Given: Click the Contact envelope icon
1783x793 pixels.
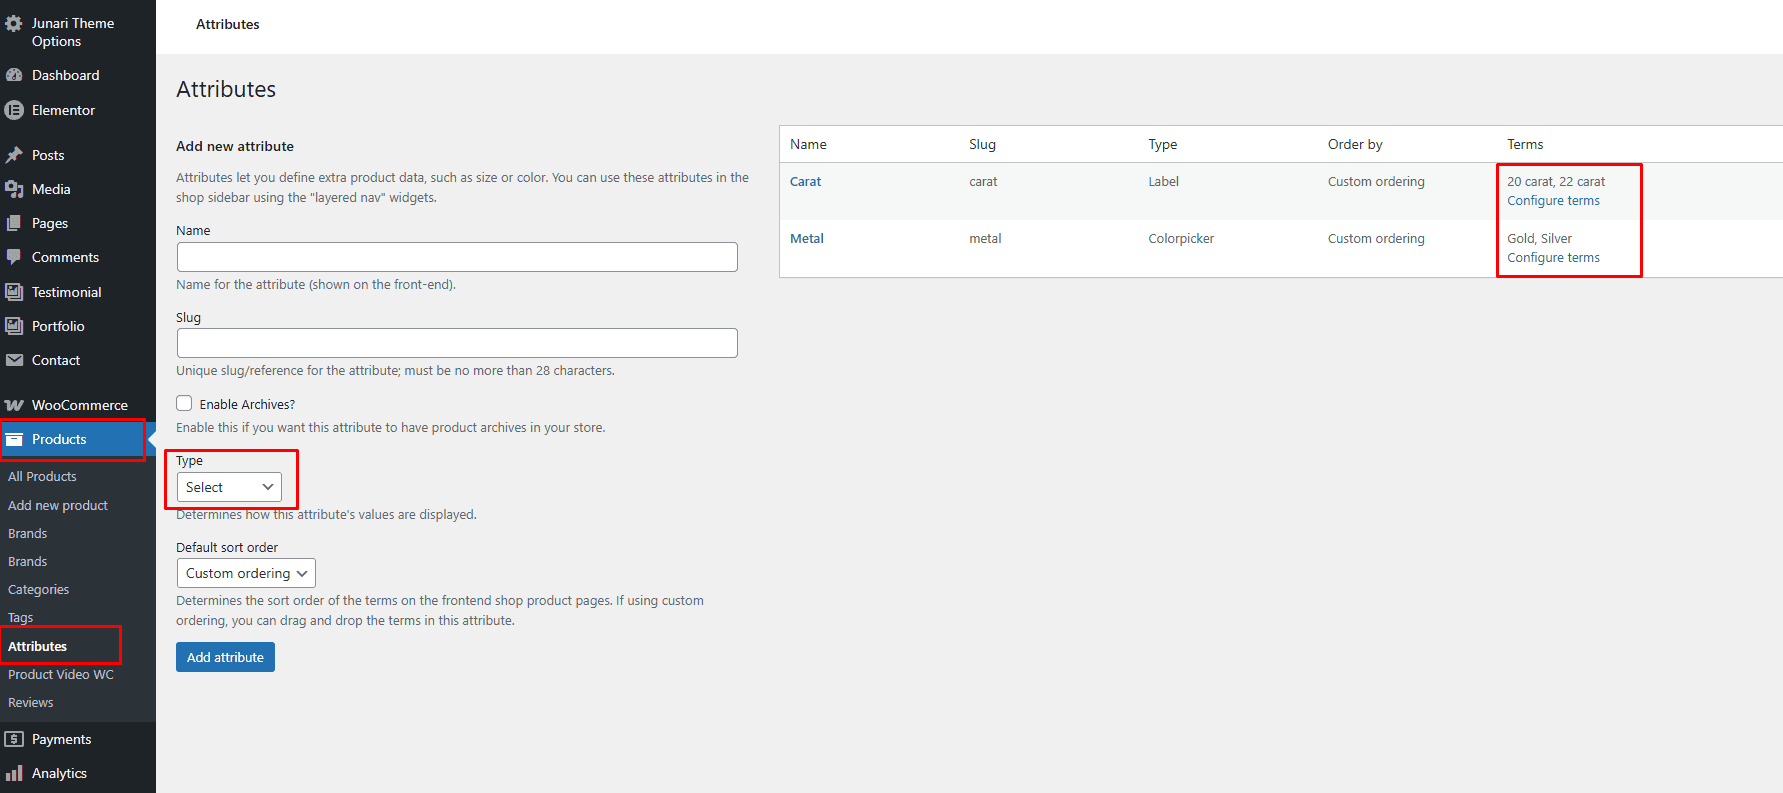Looking at the screenshot, I should pyautogui.click(x=14, y=360).
